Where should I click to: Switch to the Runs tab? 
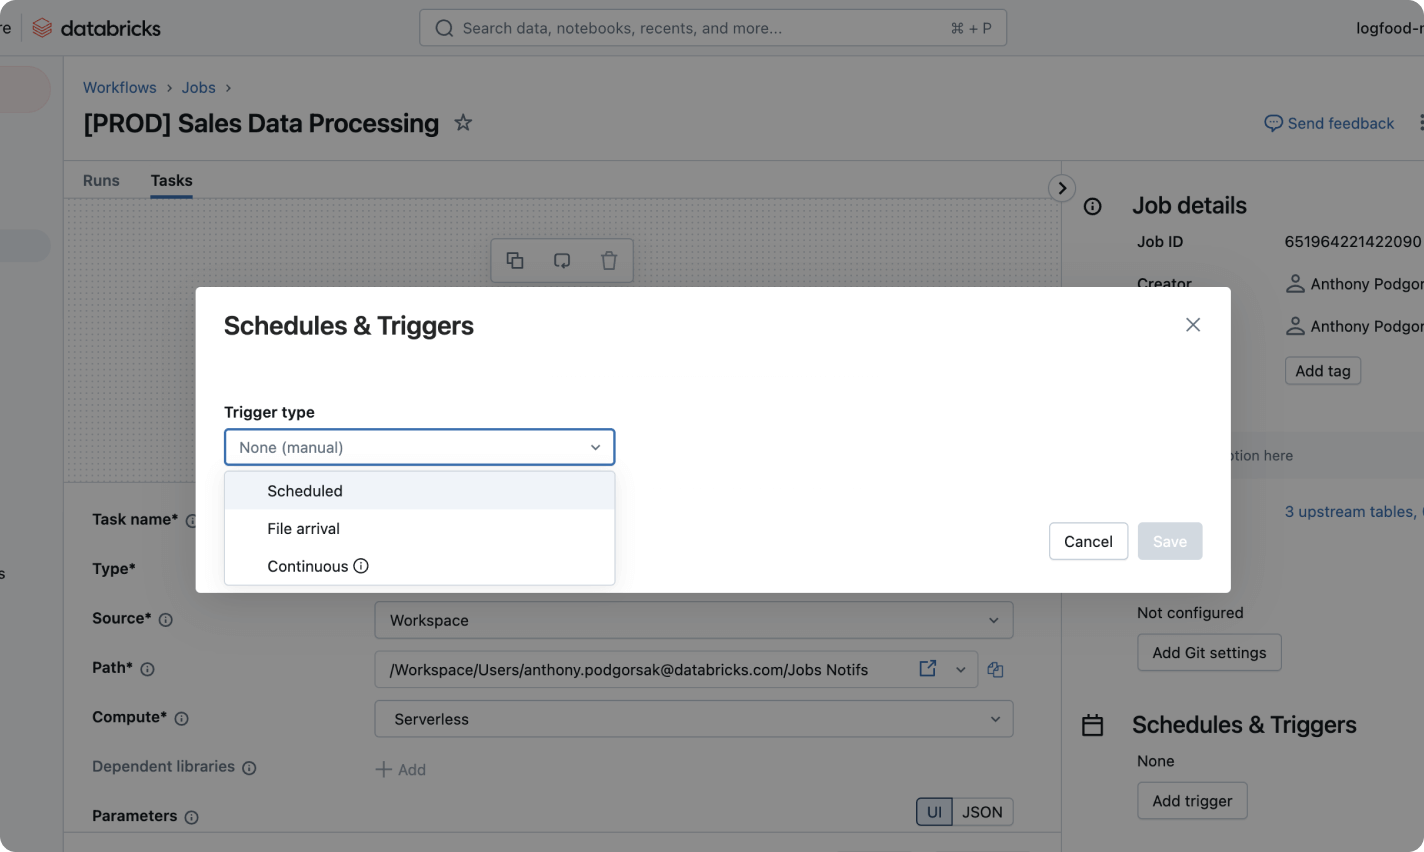[x=101, y=180]
